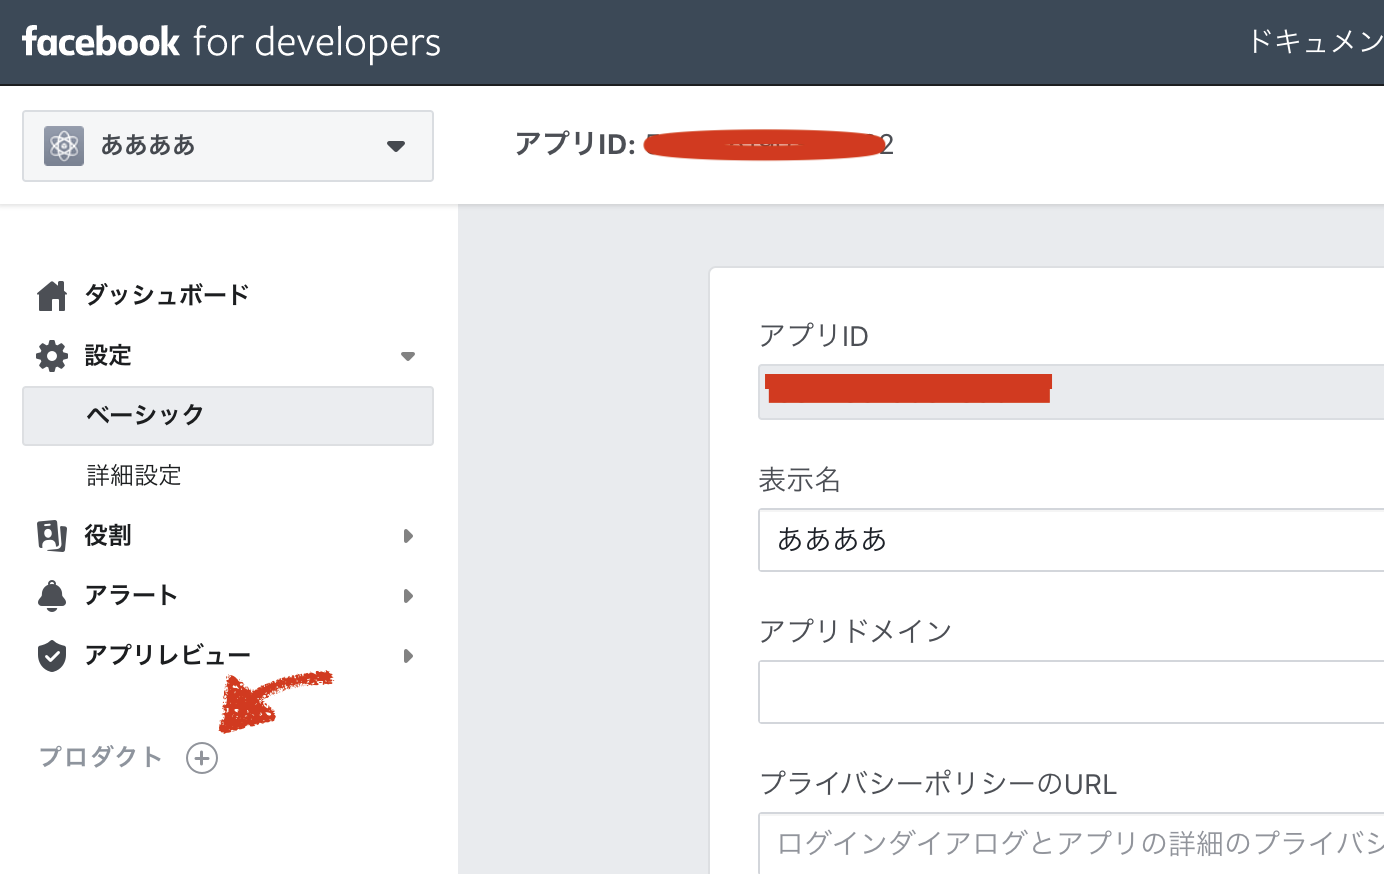Click the gear icon beside 設定
Image resolution: width=1384 pixels, height=874 pixels.
click(51, 355)
